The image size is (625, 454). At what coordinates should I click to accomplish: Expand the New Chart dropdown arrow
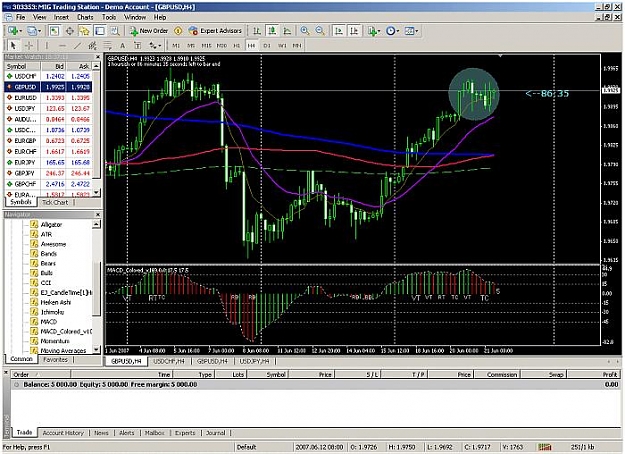(21, 31)
